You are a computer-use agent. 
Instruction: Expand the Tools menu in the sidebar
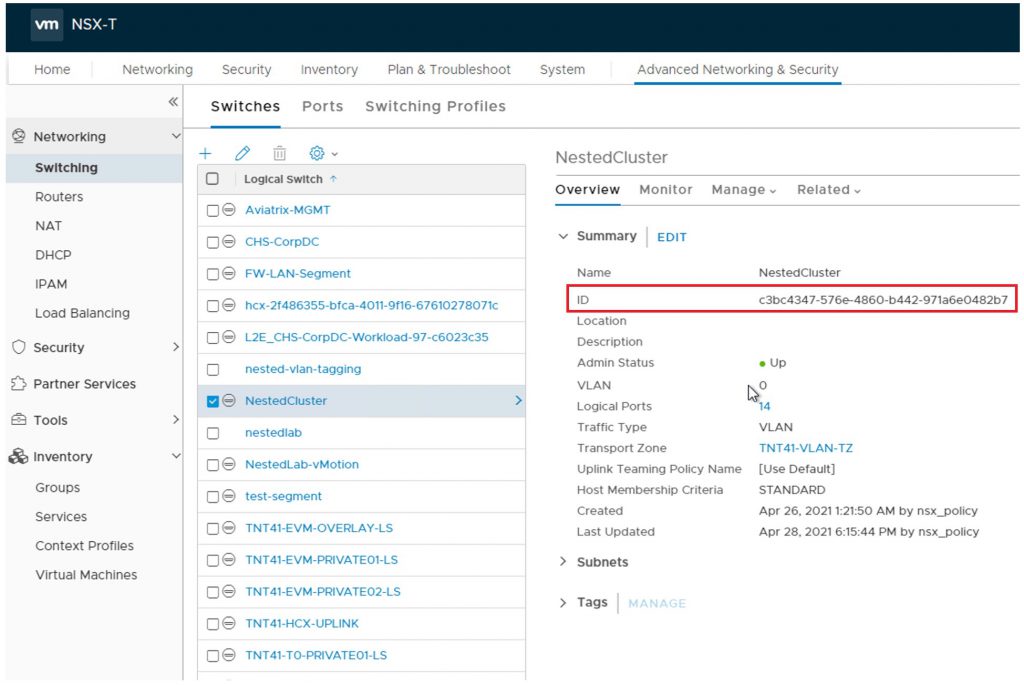point(176,419)
